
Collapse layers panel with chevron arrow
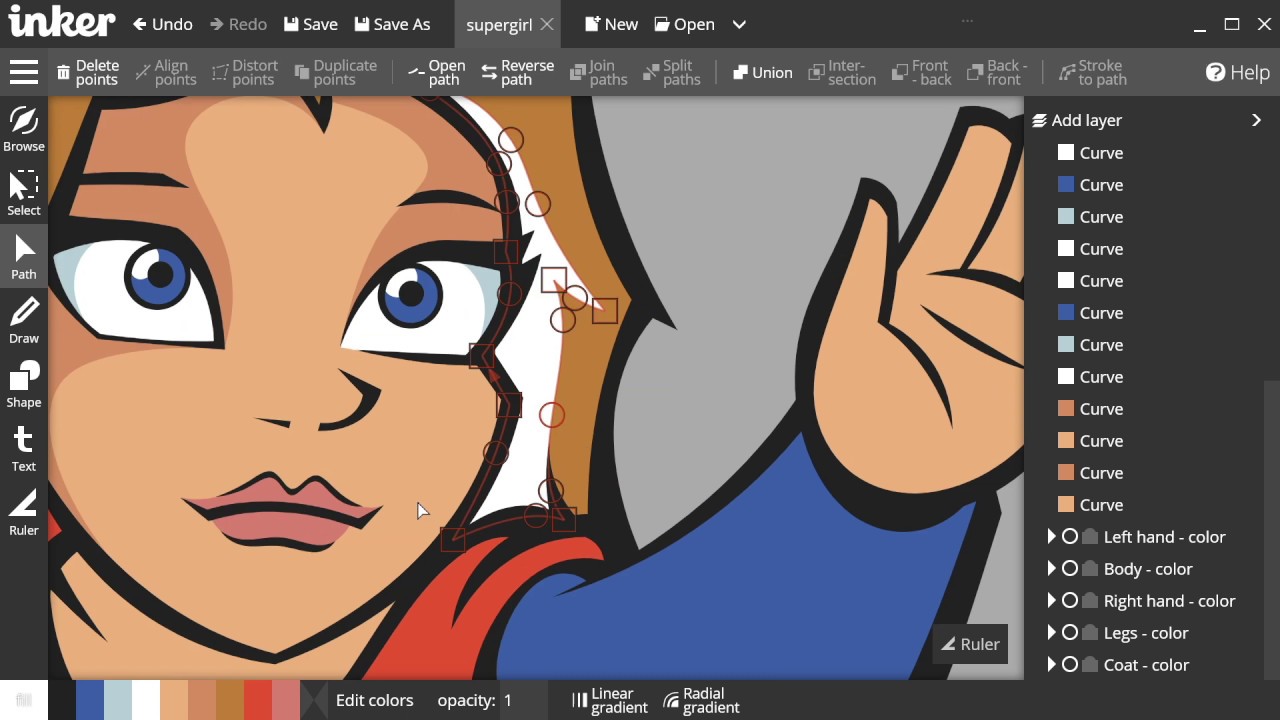tap(1256, 120)
